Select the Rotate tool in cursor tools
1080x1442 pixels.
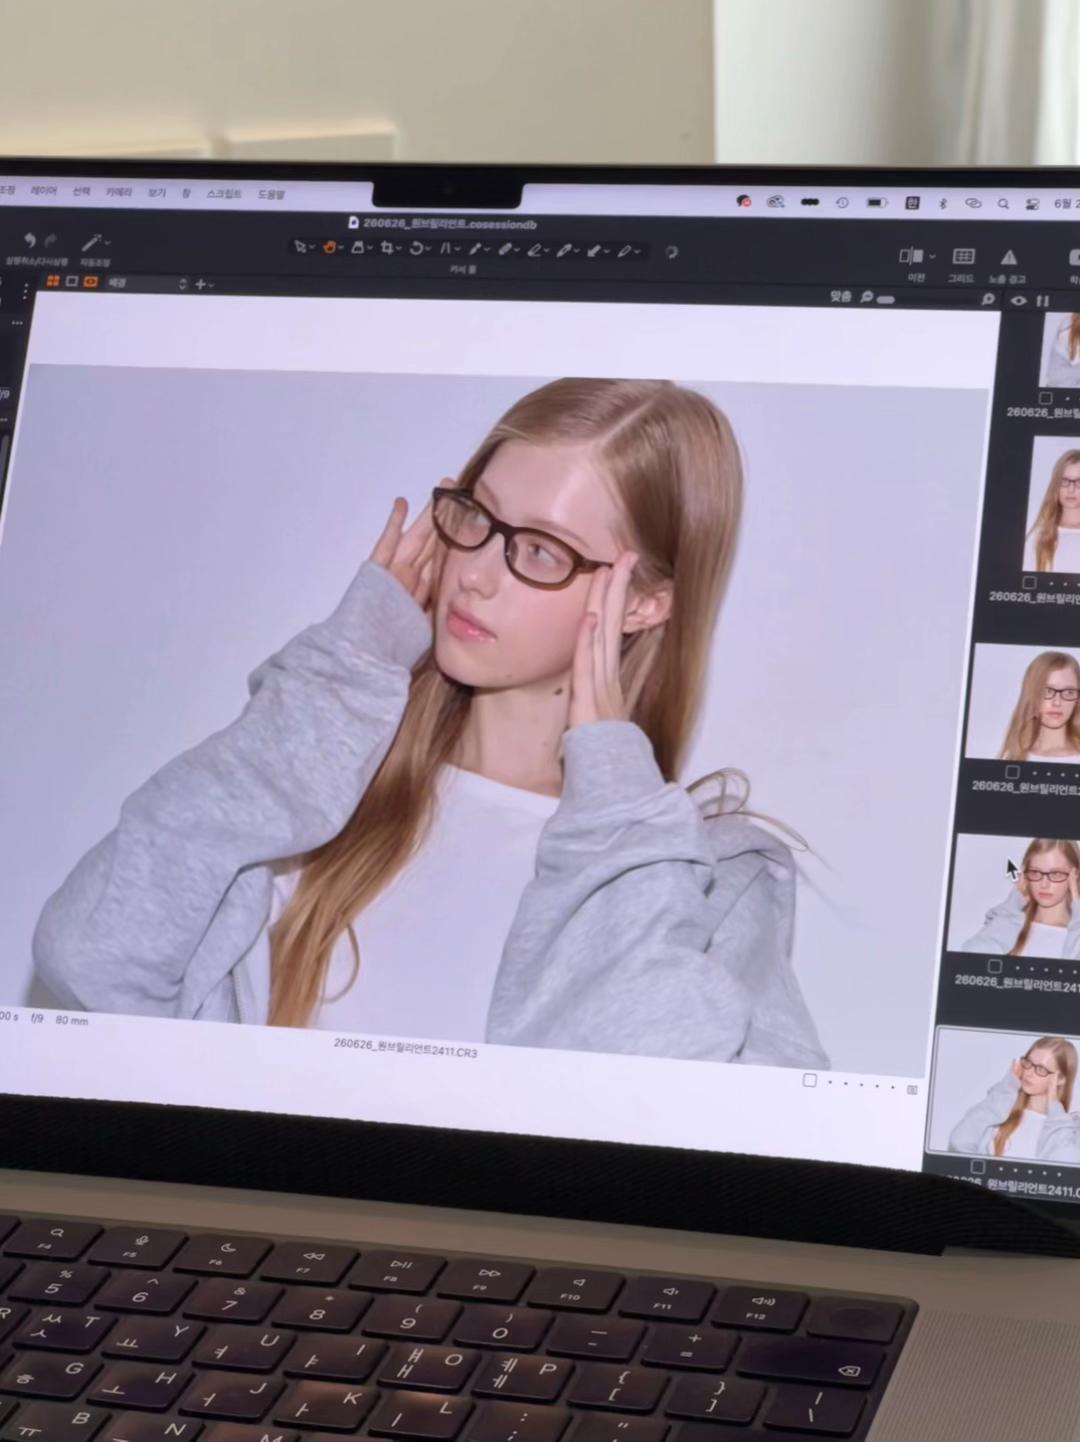pos(416,248)
